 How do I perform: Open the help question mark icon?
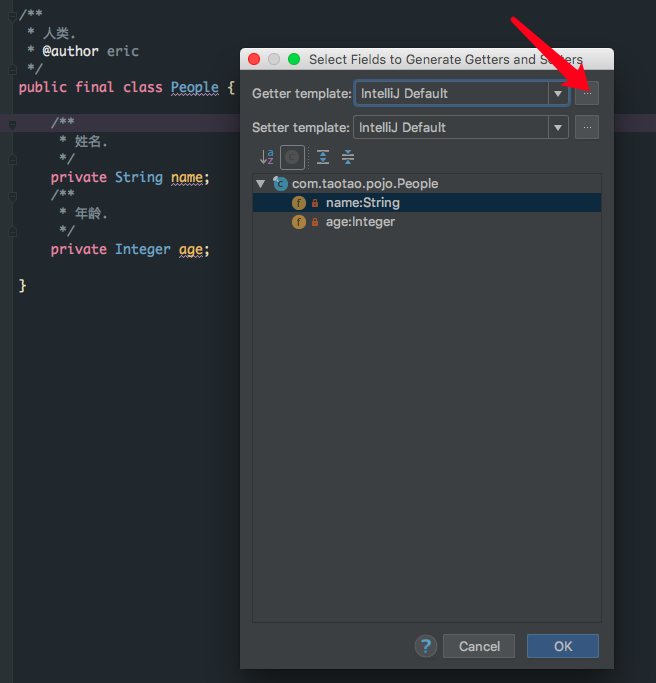point(426,646)
